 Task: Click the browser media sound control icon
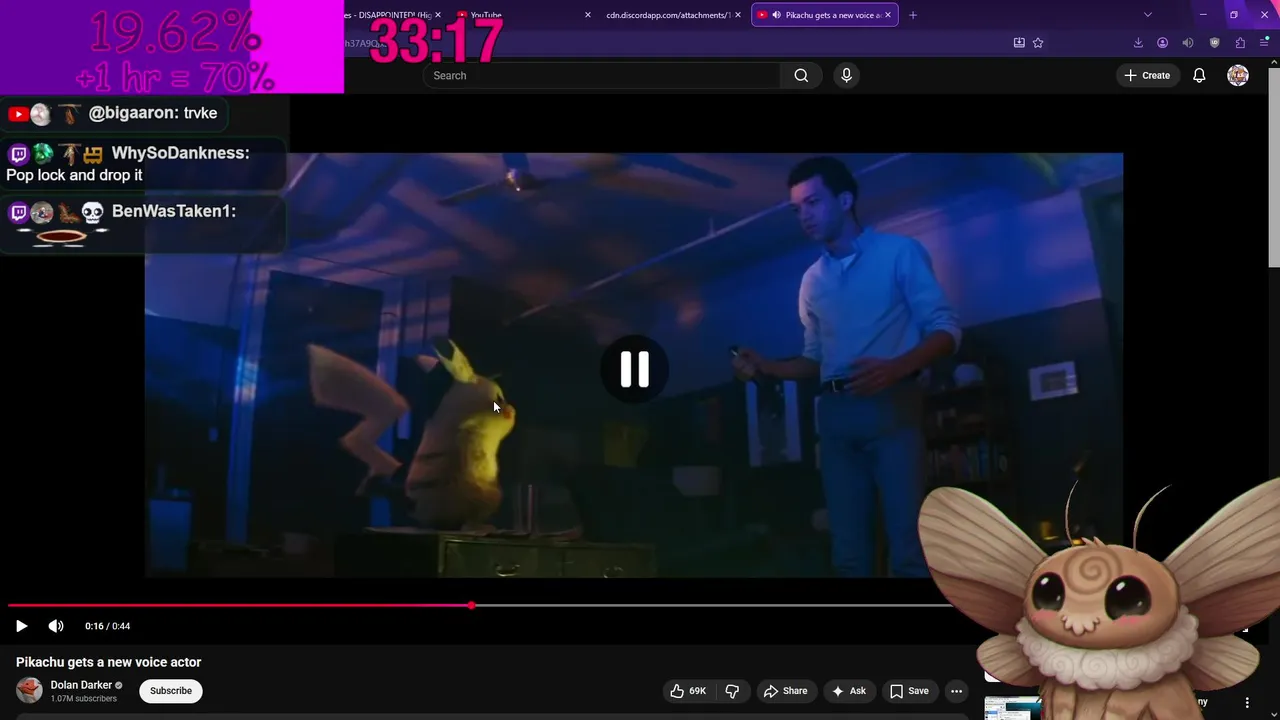point(1188,43)
